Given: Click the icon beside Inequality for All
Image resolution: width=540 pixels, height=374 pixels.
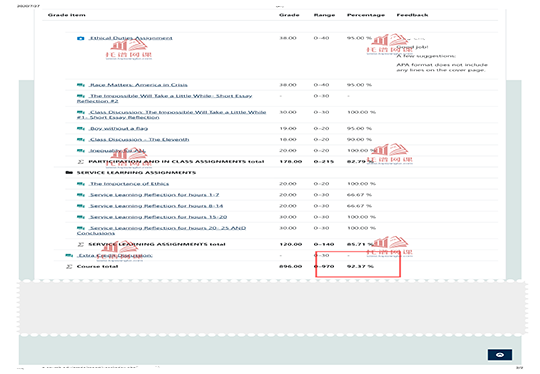Looking at the screenshot, I should 81,150.
